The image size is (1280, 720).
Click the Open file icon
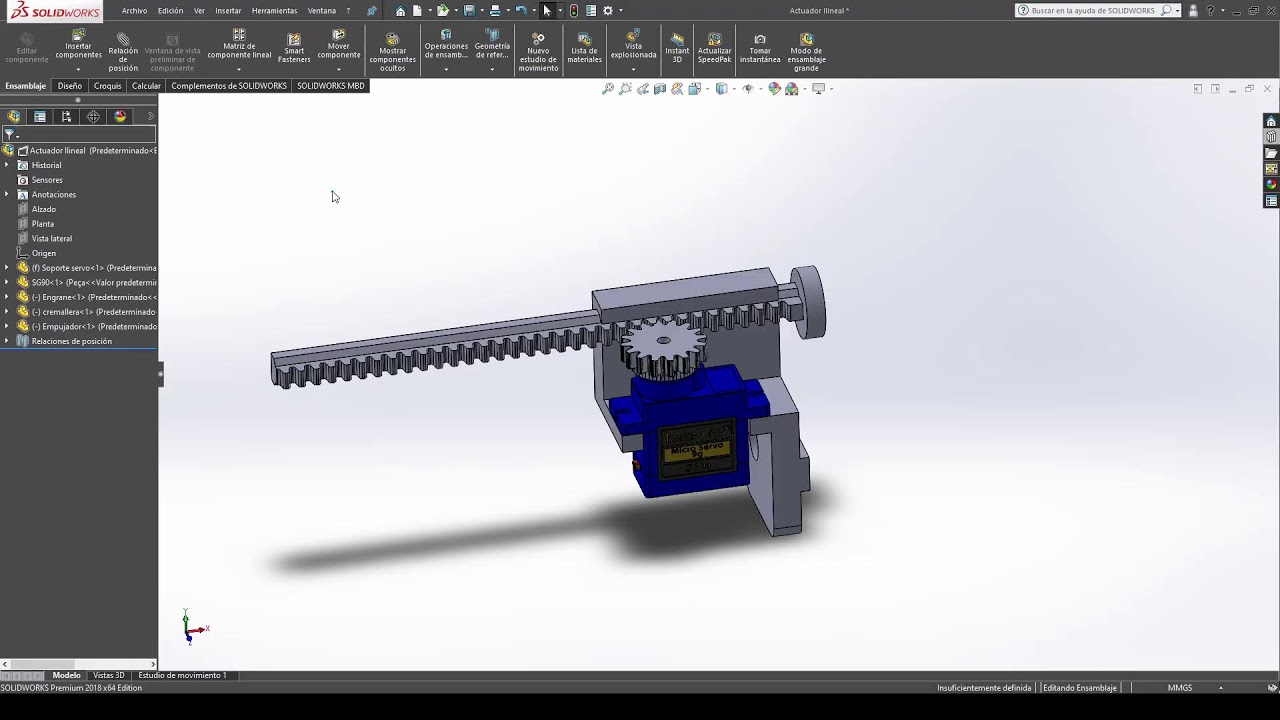pyautogui.click(x=442, y=11)
